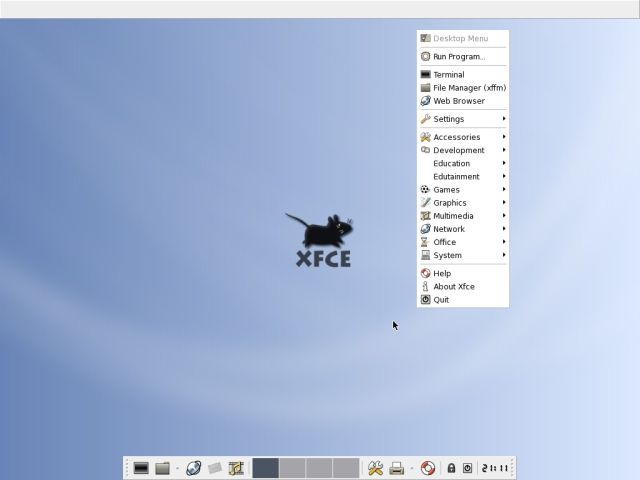The width and height of the screenshot is (640, 480).
Task: Expand the Network submenu
Action: click(463, 229)
